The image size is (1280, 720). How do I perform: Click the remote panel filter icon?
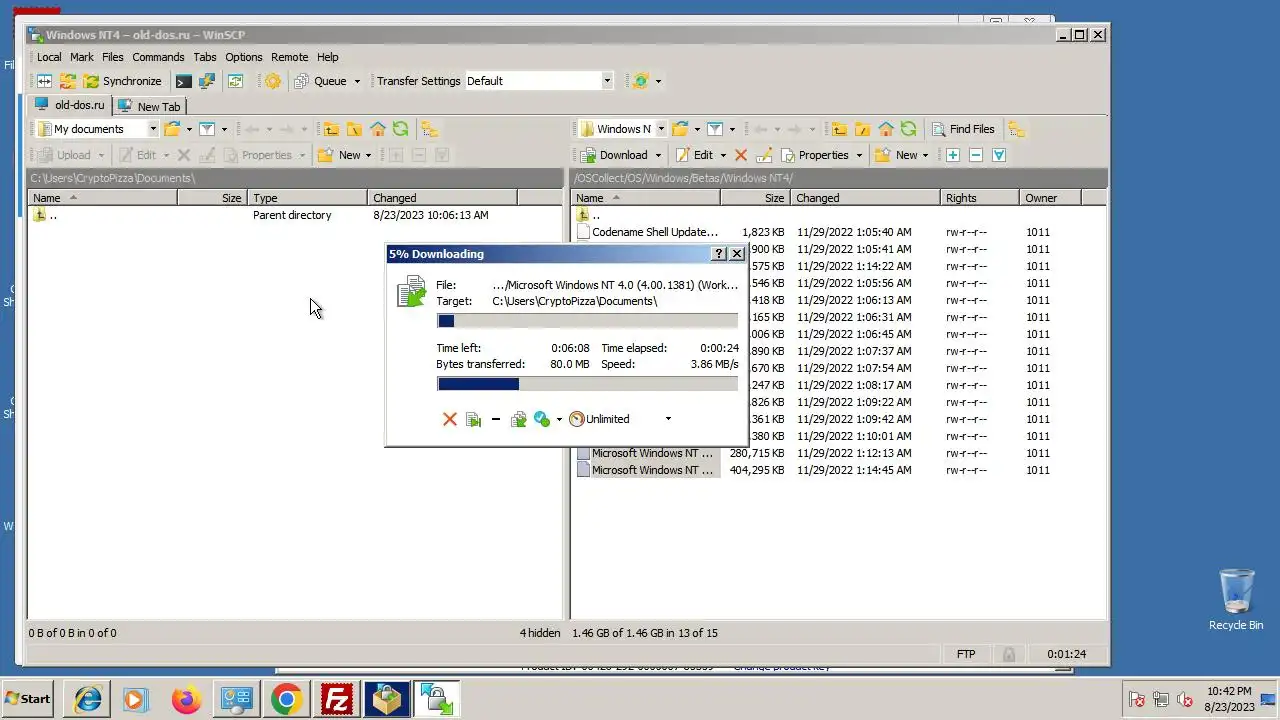point(715,129)
